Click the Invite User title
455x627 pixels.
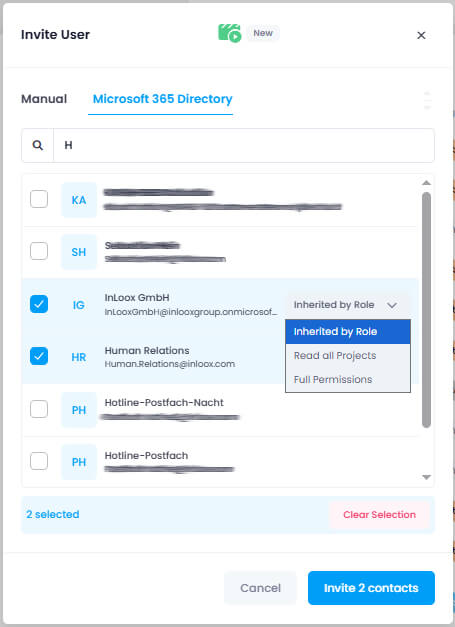55,34
